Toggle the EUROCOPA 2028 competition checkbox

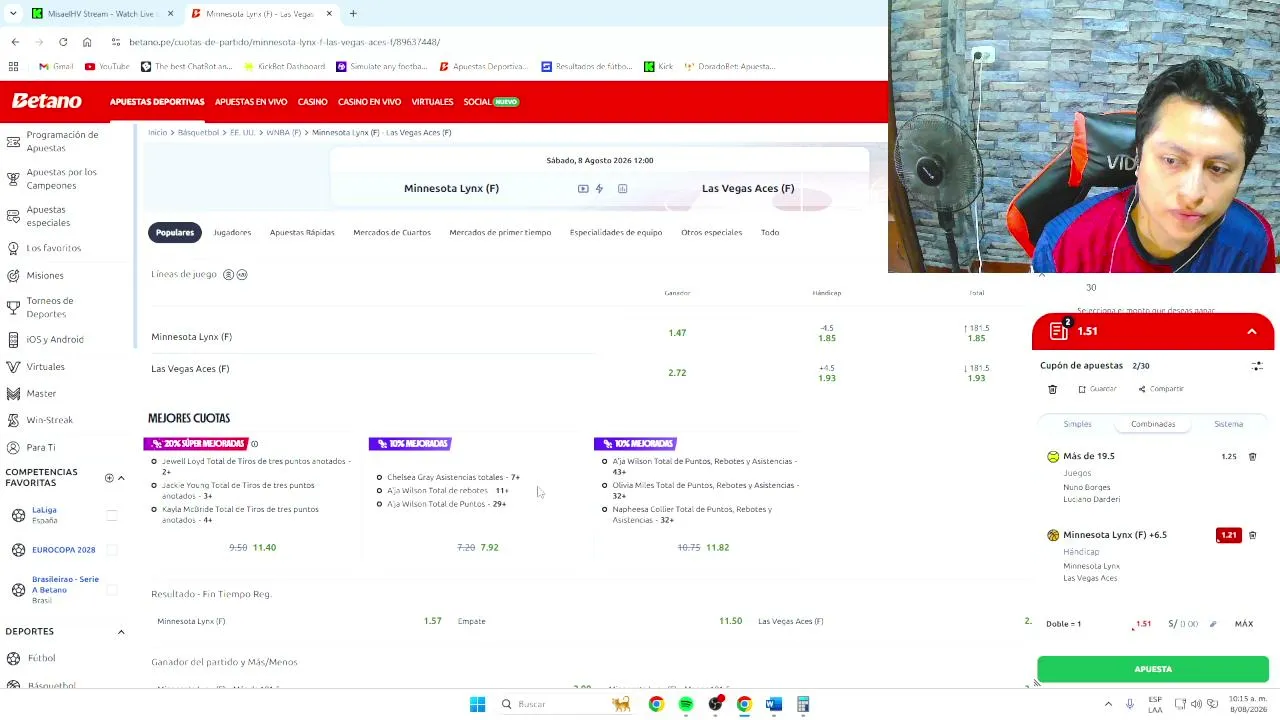point(112,550)
